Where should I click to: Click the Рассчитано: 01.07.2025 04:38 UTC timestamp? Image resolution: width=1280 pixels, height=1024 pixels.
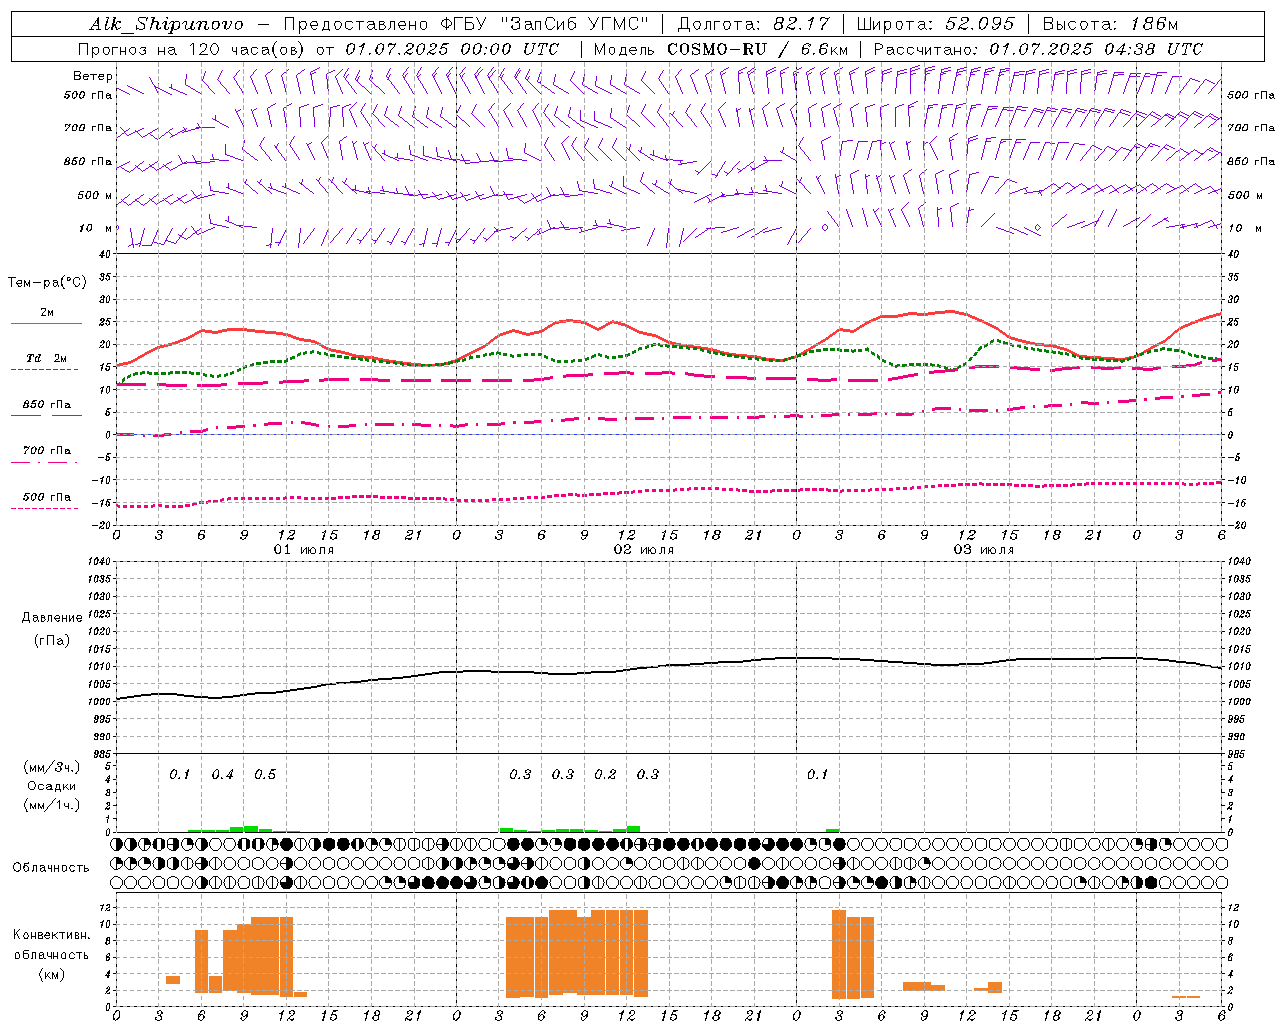pyautogui.click(x=1038, y=49)
